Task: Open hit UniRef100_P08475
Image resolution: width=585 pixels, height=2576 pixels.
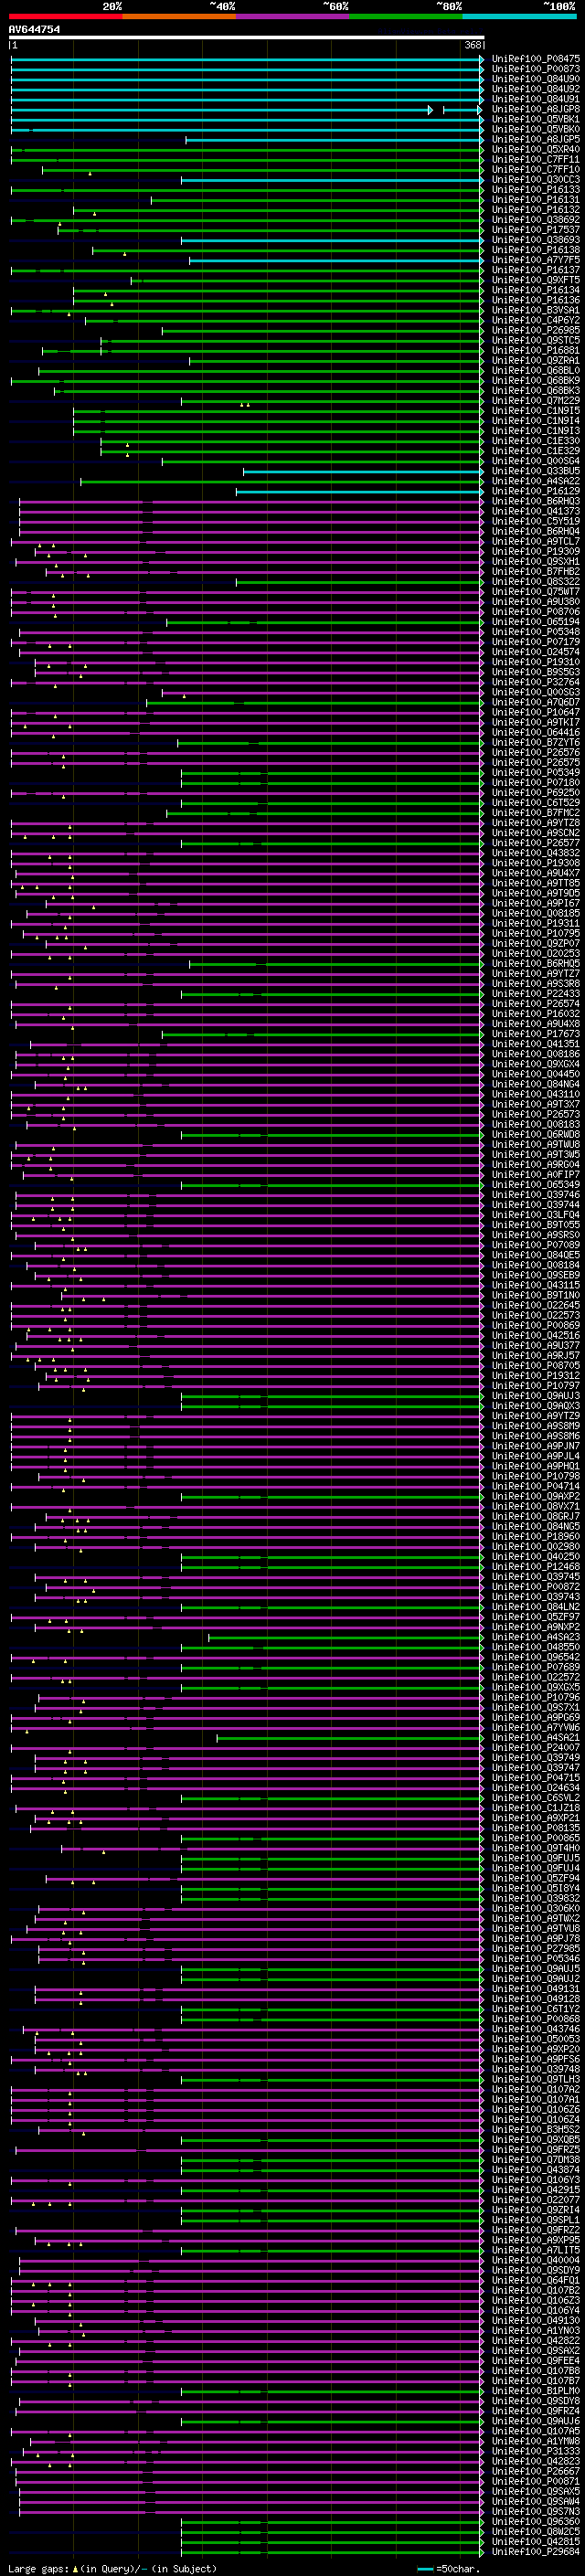Action: click(535, 59)
